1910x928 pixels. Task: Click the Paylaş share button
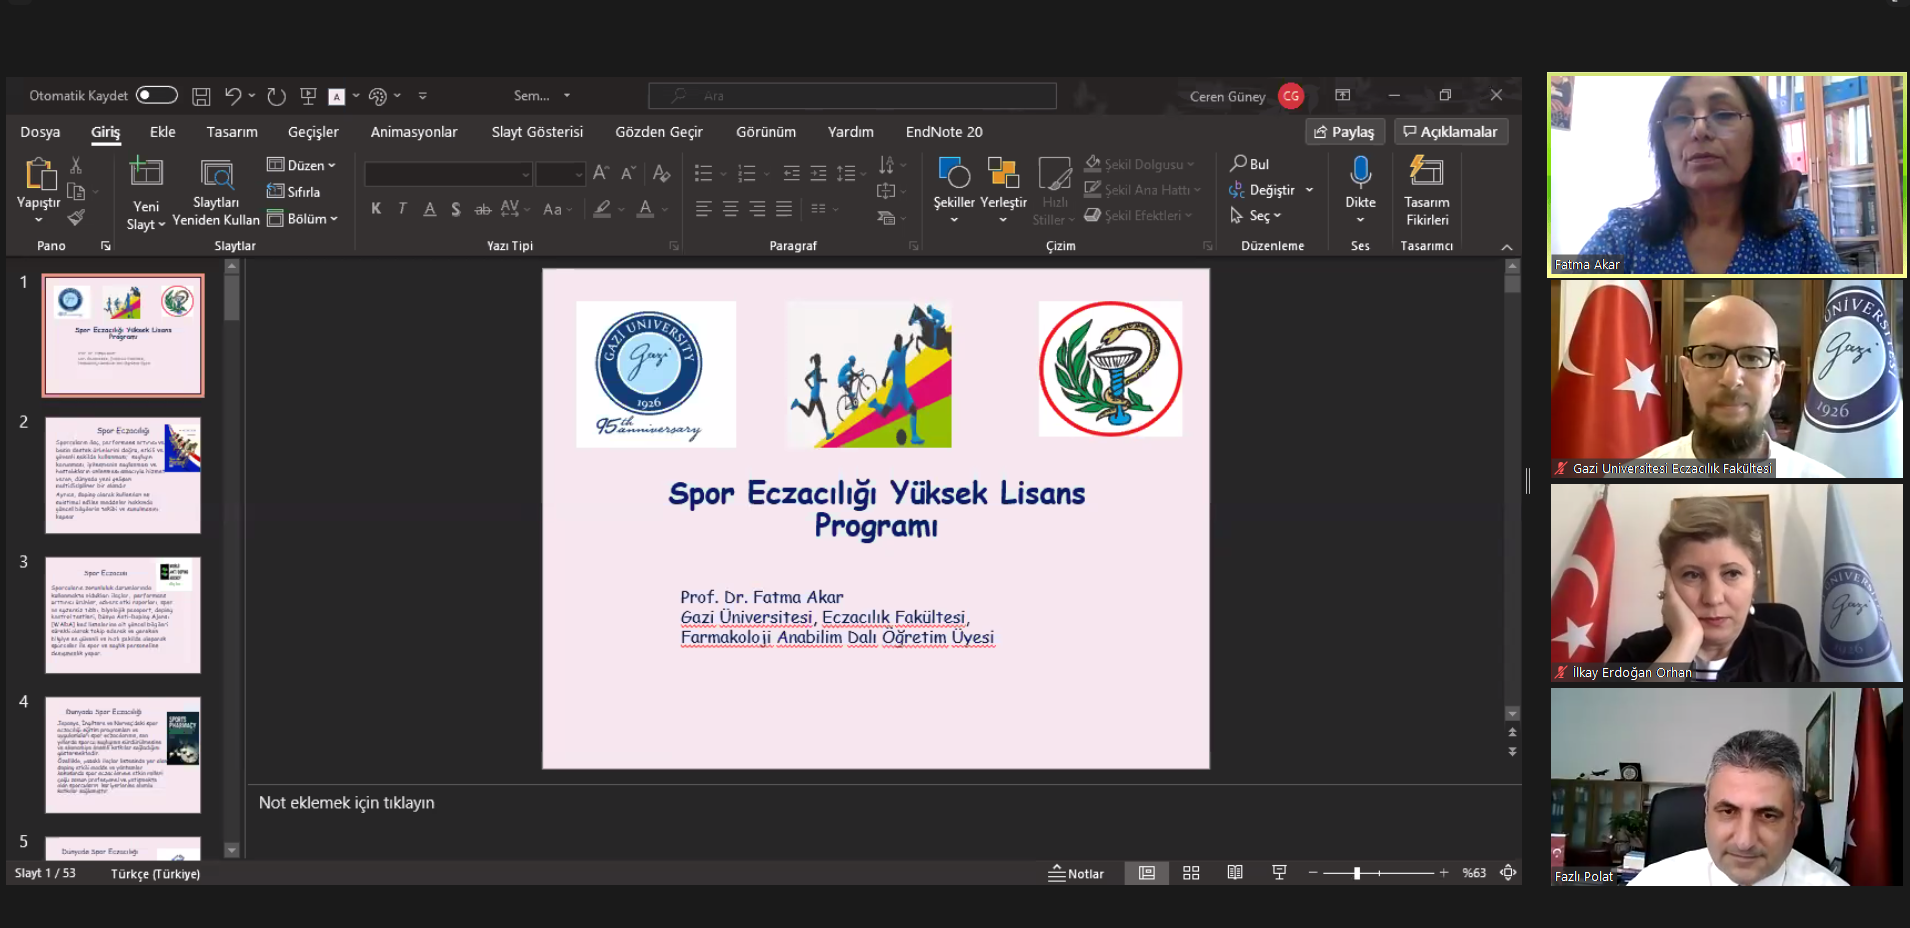tap(1344, 132)
